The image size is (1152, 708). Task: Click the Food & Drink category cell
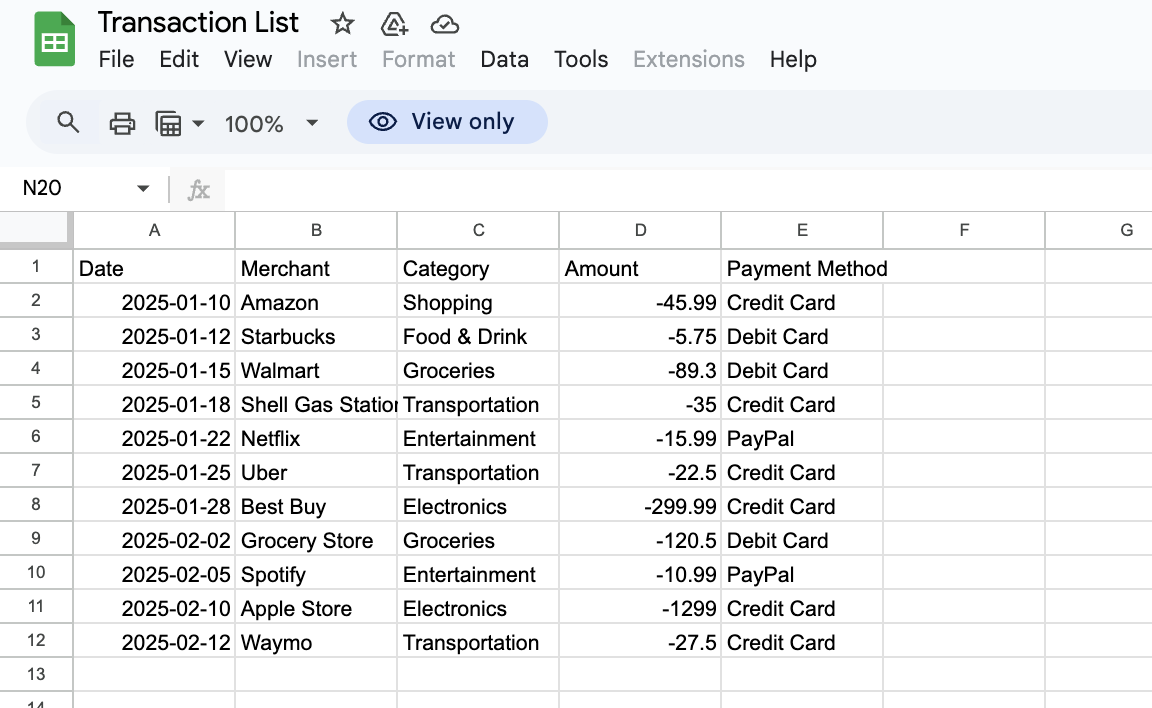478,336
